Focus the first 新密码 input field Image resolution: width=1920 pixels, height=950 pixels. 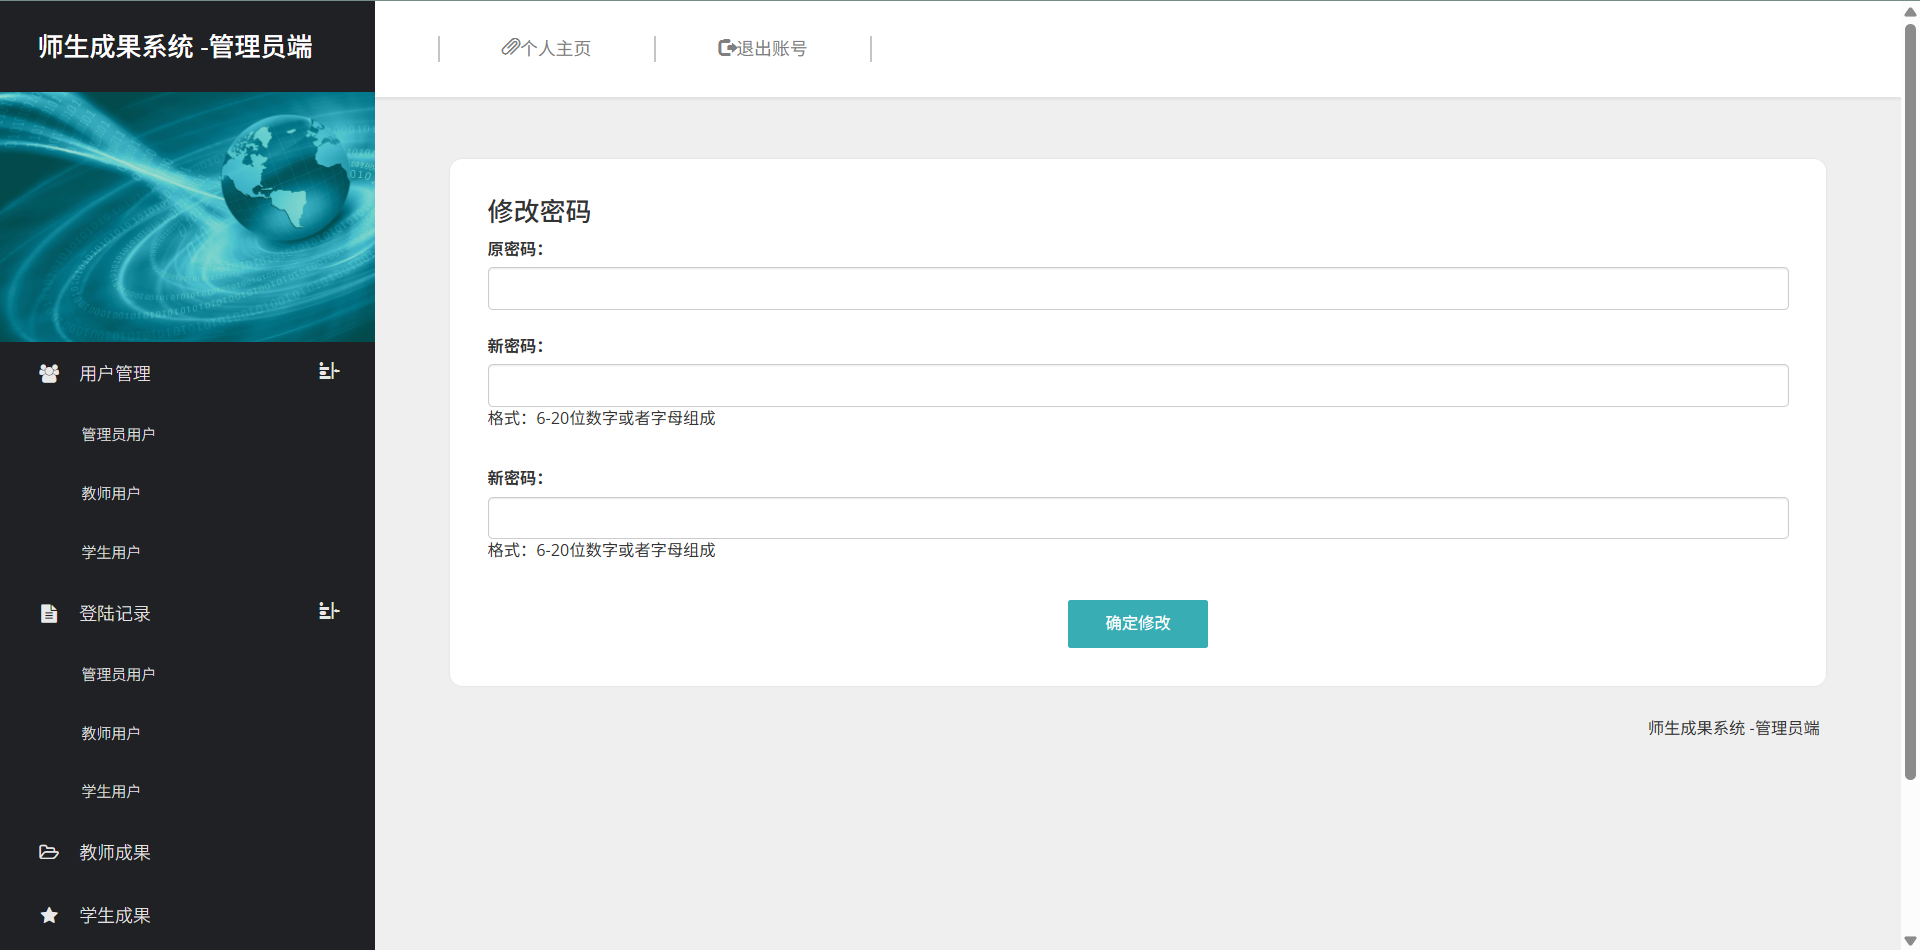1138,385
